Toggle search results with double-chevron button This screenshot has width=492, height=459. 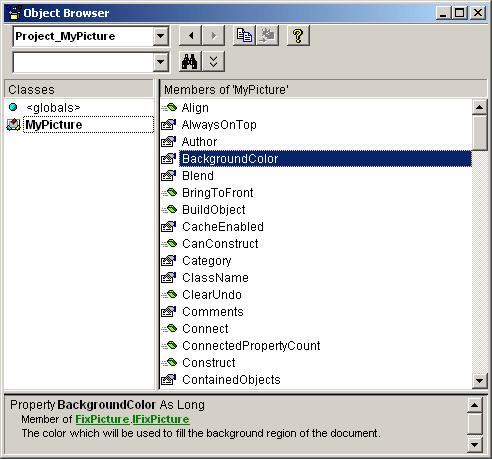214,62
